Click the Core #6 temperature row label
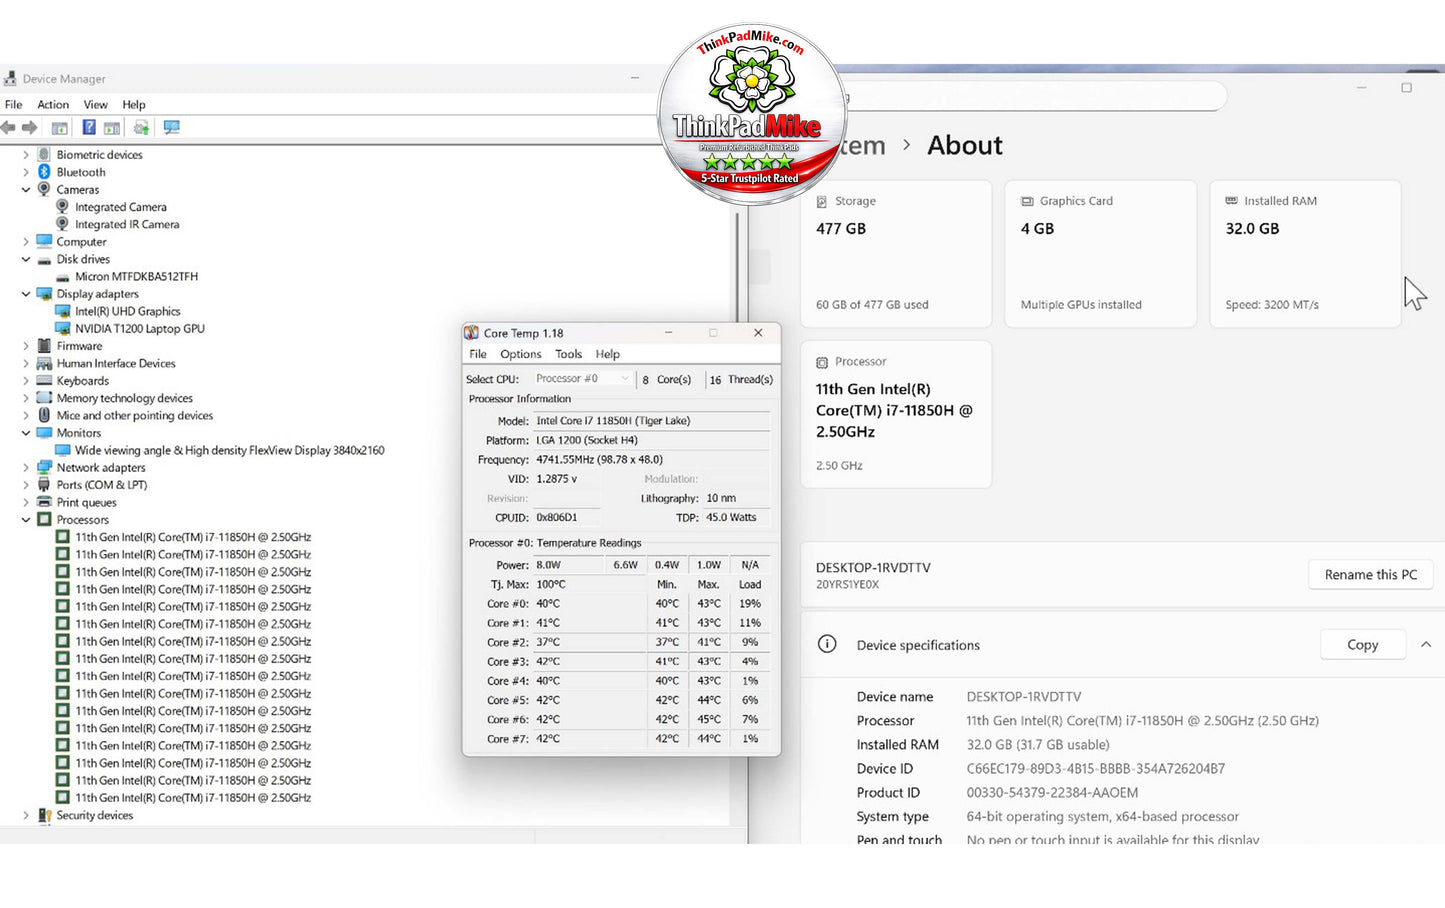Image resolution: width=1445 pixels, height=908 pixels. (507, 719)
